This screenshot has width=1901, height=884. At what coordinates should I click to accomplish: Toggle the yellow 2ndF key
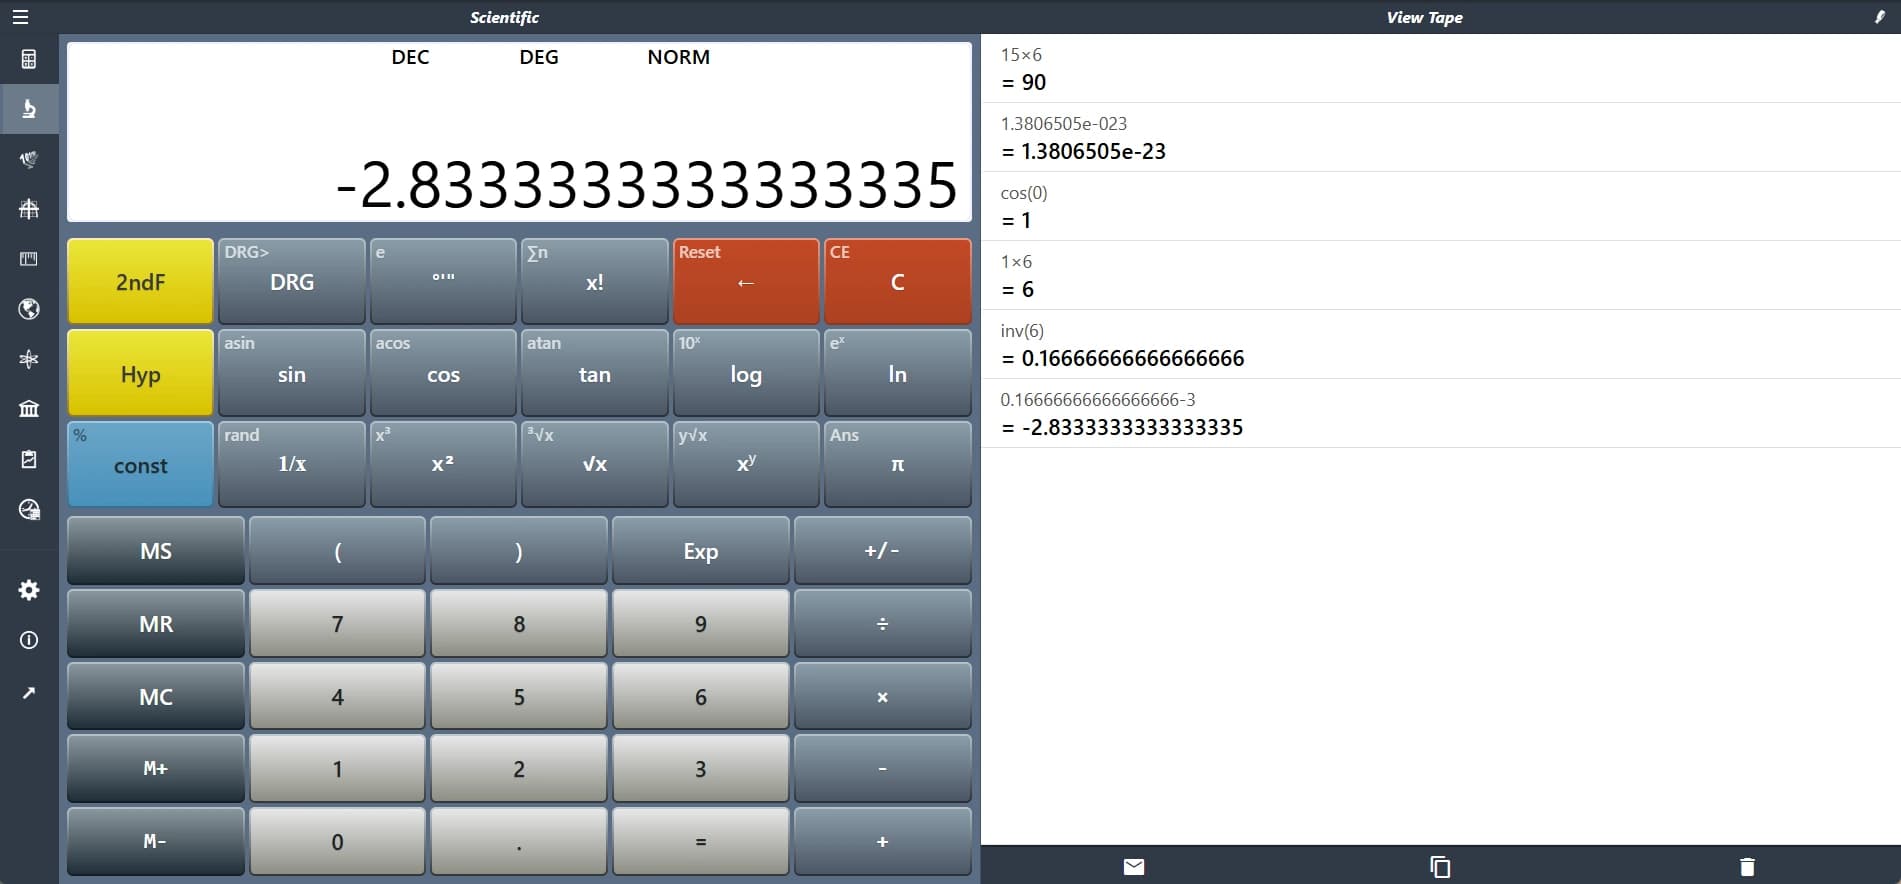click(x=140, y=281)
